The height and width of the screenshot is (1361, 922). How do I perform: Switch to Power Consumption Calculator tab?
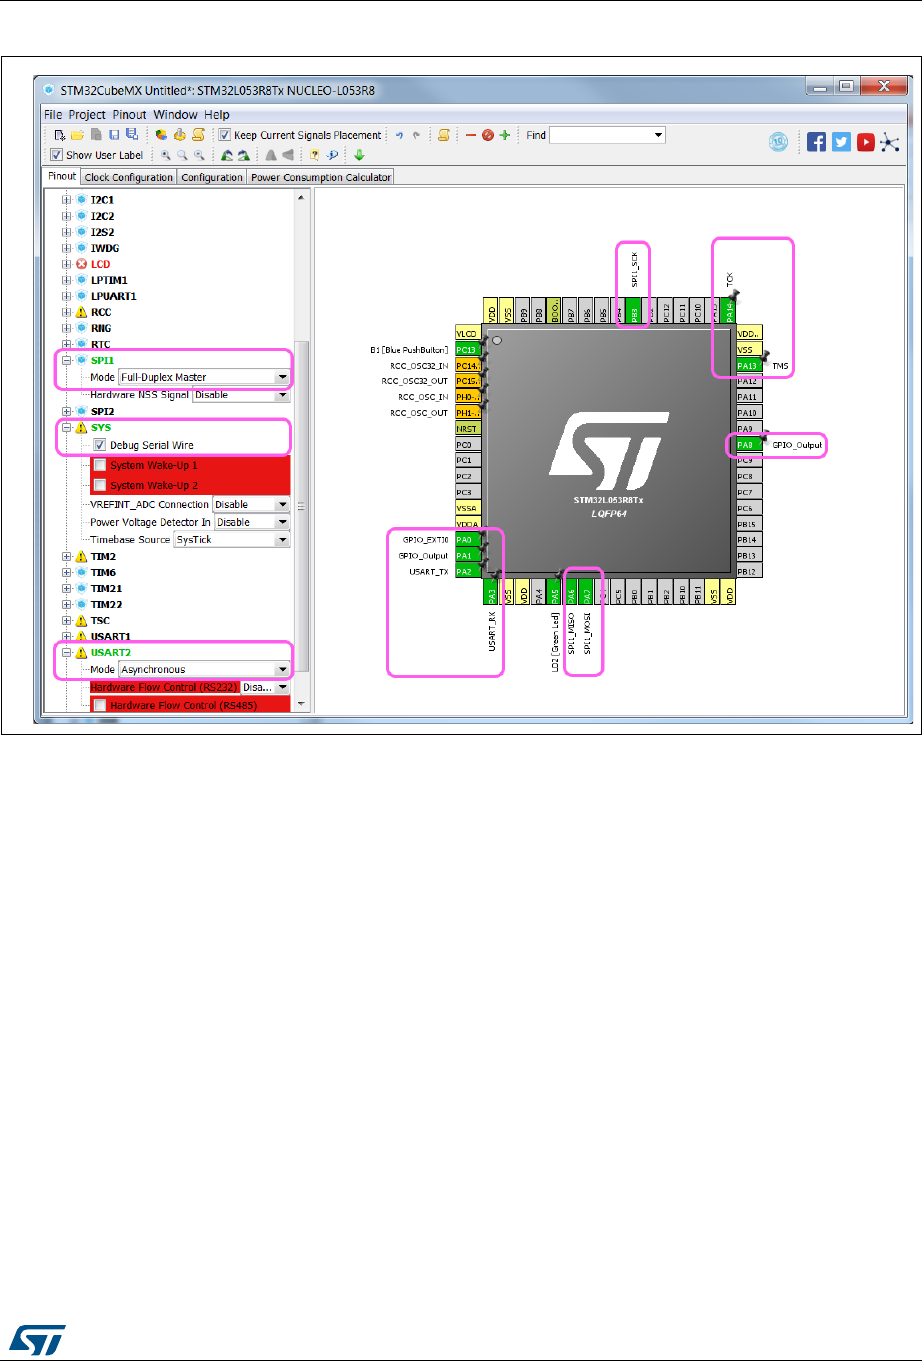coord(321,177)
